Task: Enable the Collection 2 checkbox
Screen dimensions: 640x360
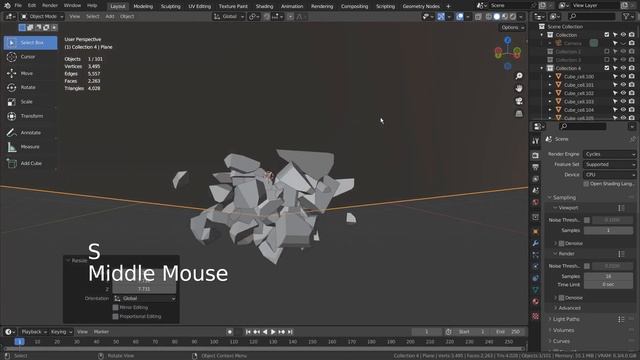Action: (x=607, y=51)
